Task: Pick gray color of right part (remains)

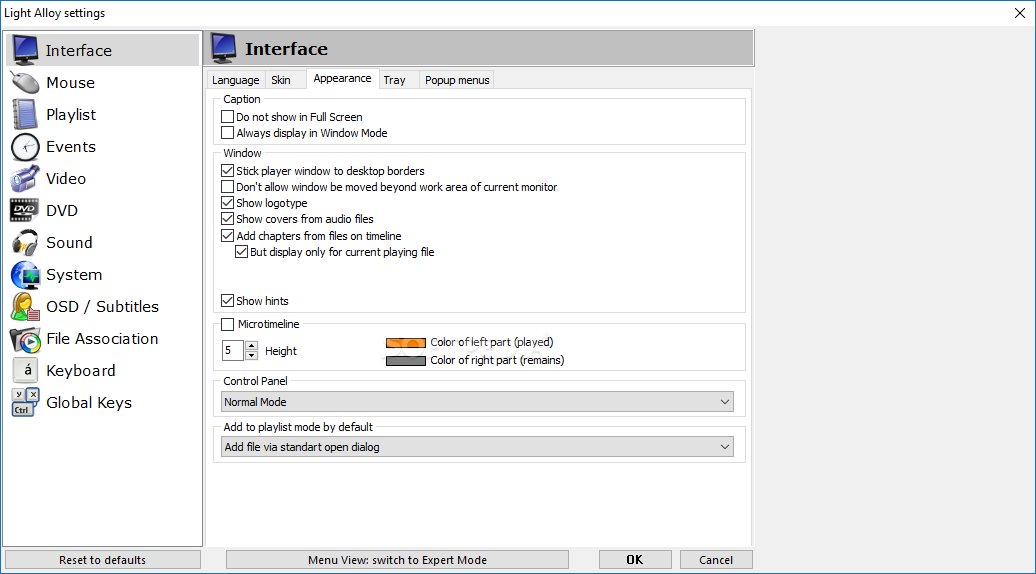Action: (x=406, y=361)
